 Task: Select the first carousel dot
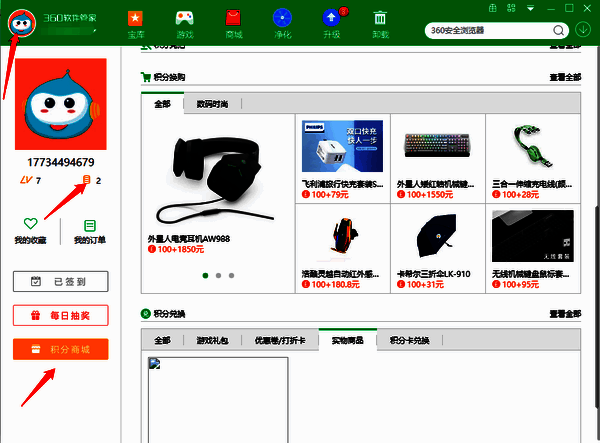205,275
